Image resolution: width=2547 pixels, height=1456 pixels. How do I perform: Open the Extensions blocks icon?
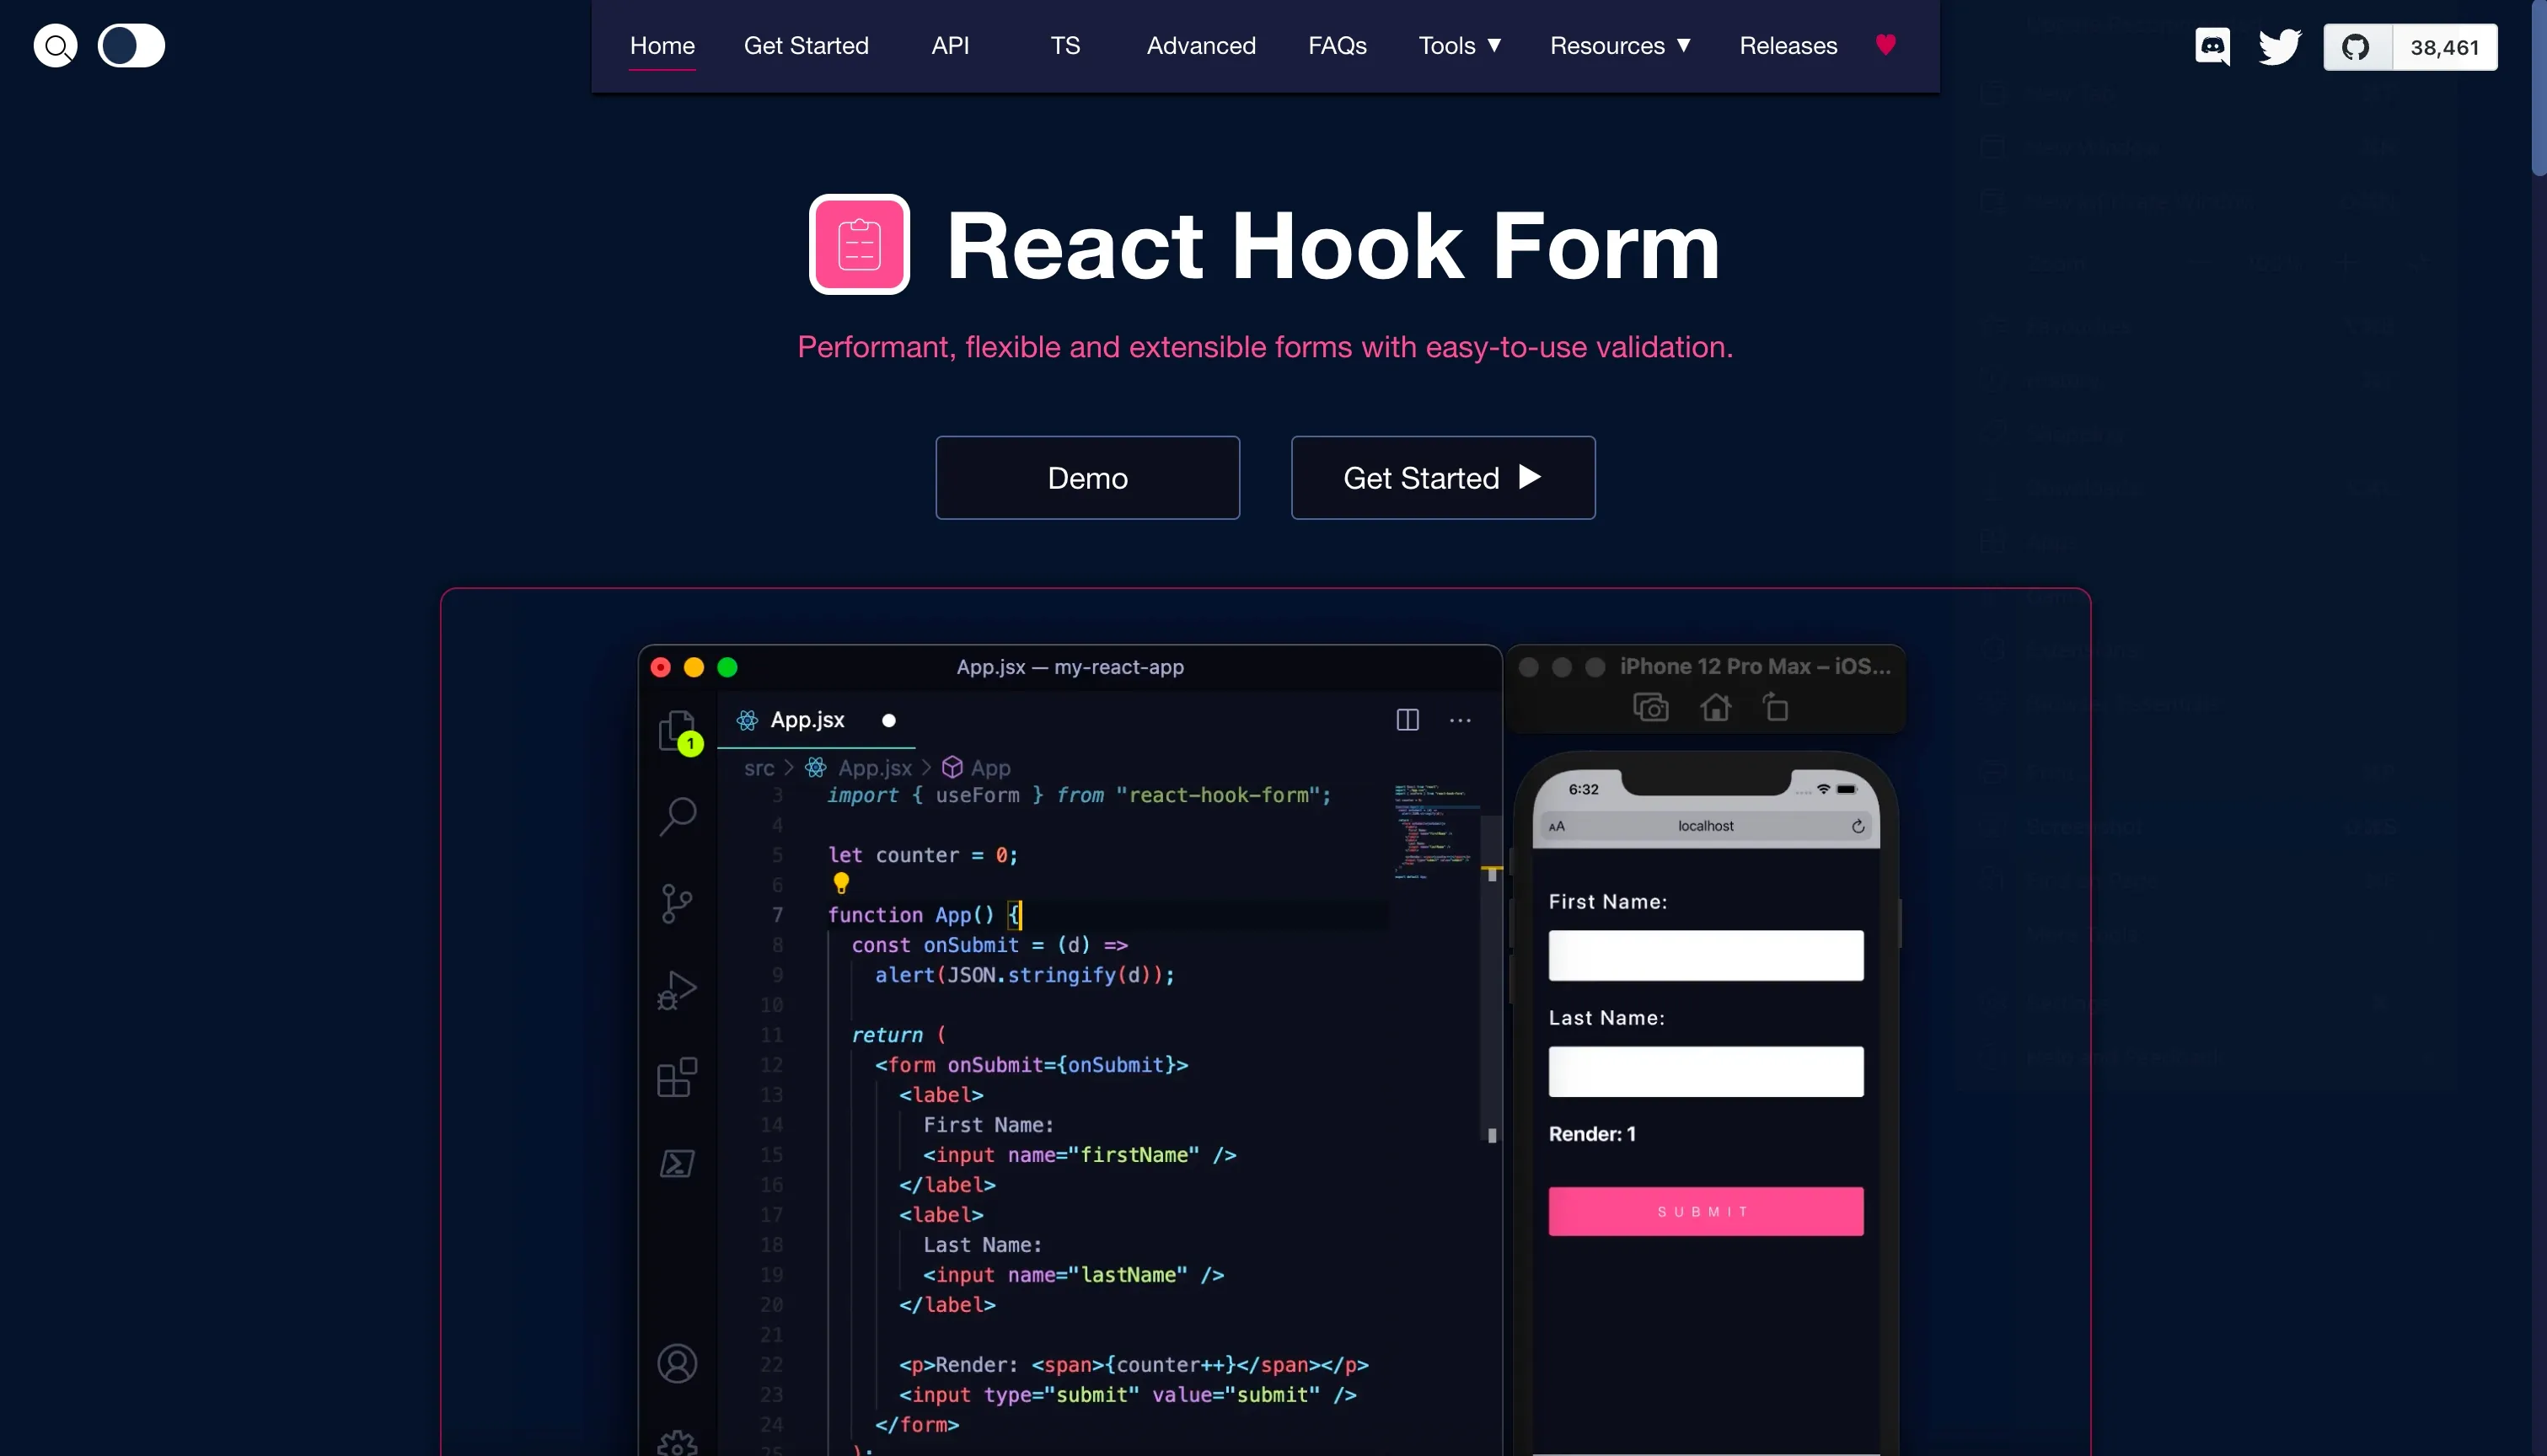(x=677, y=1077)
